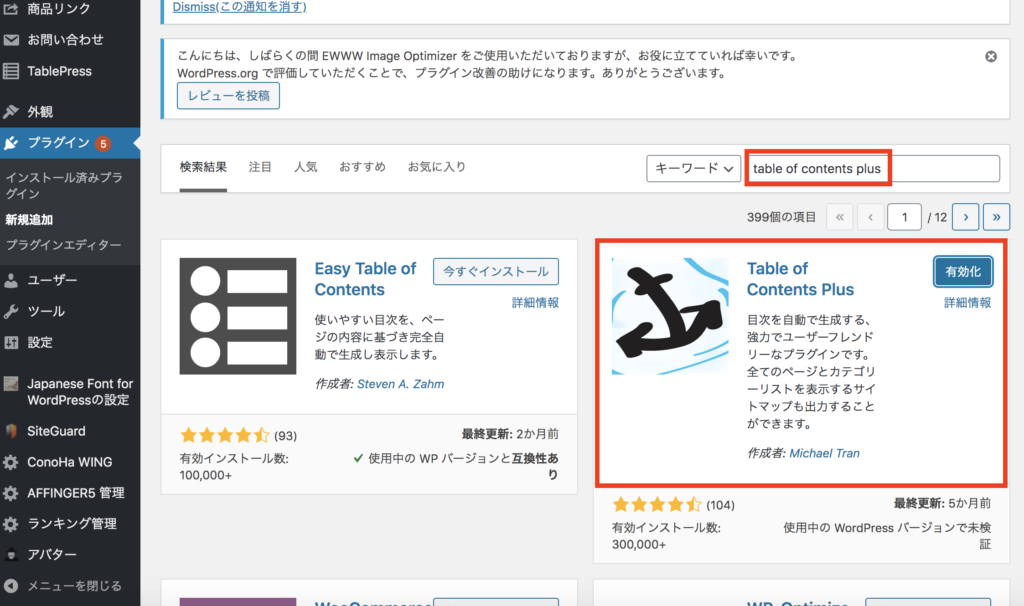Switch to the 人気 tab
Viewport: 1024px width, 606px height.
[x=306, y=167]
